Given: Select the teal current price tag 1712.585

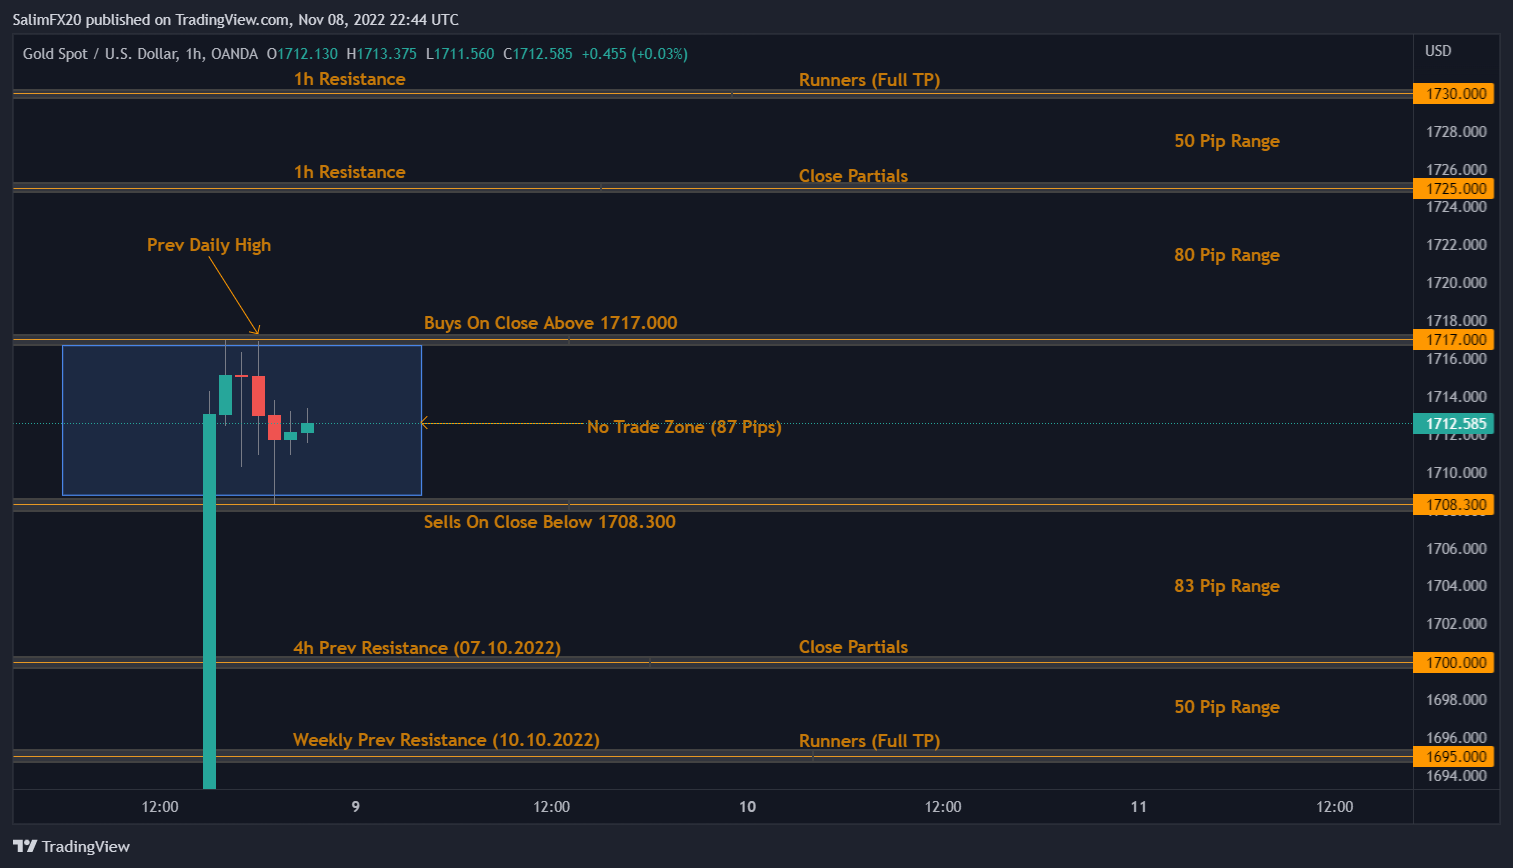Looking at the screenshot, I should click(x=1455, y=423).
